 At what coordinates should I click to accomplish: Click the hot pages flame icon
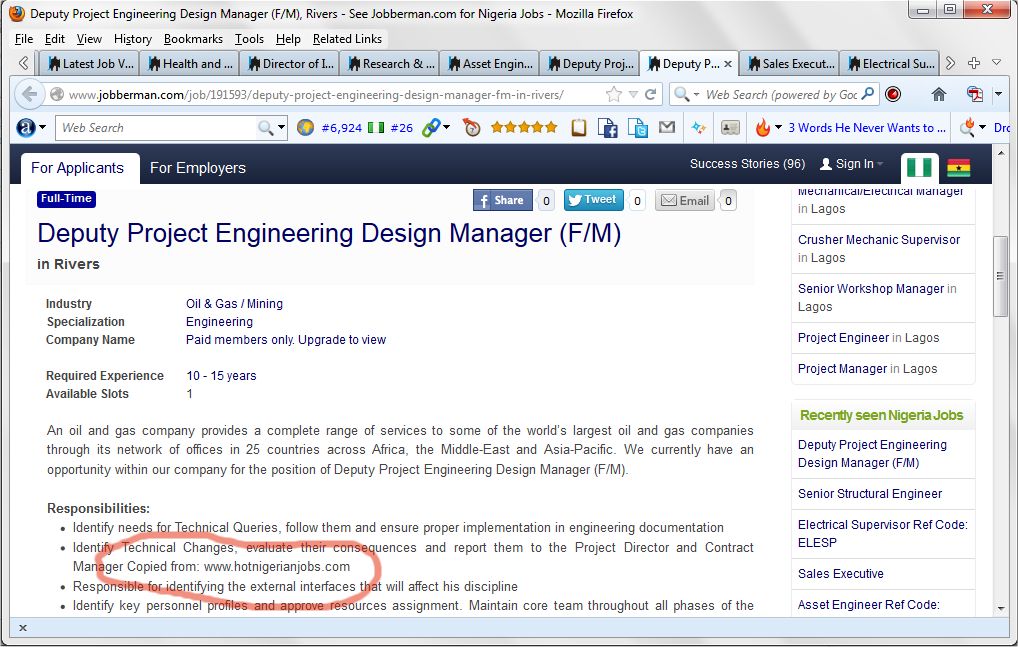(x=763, y=128)
